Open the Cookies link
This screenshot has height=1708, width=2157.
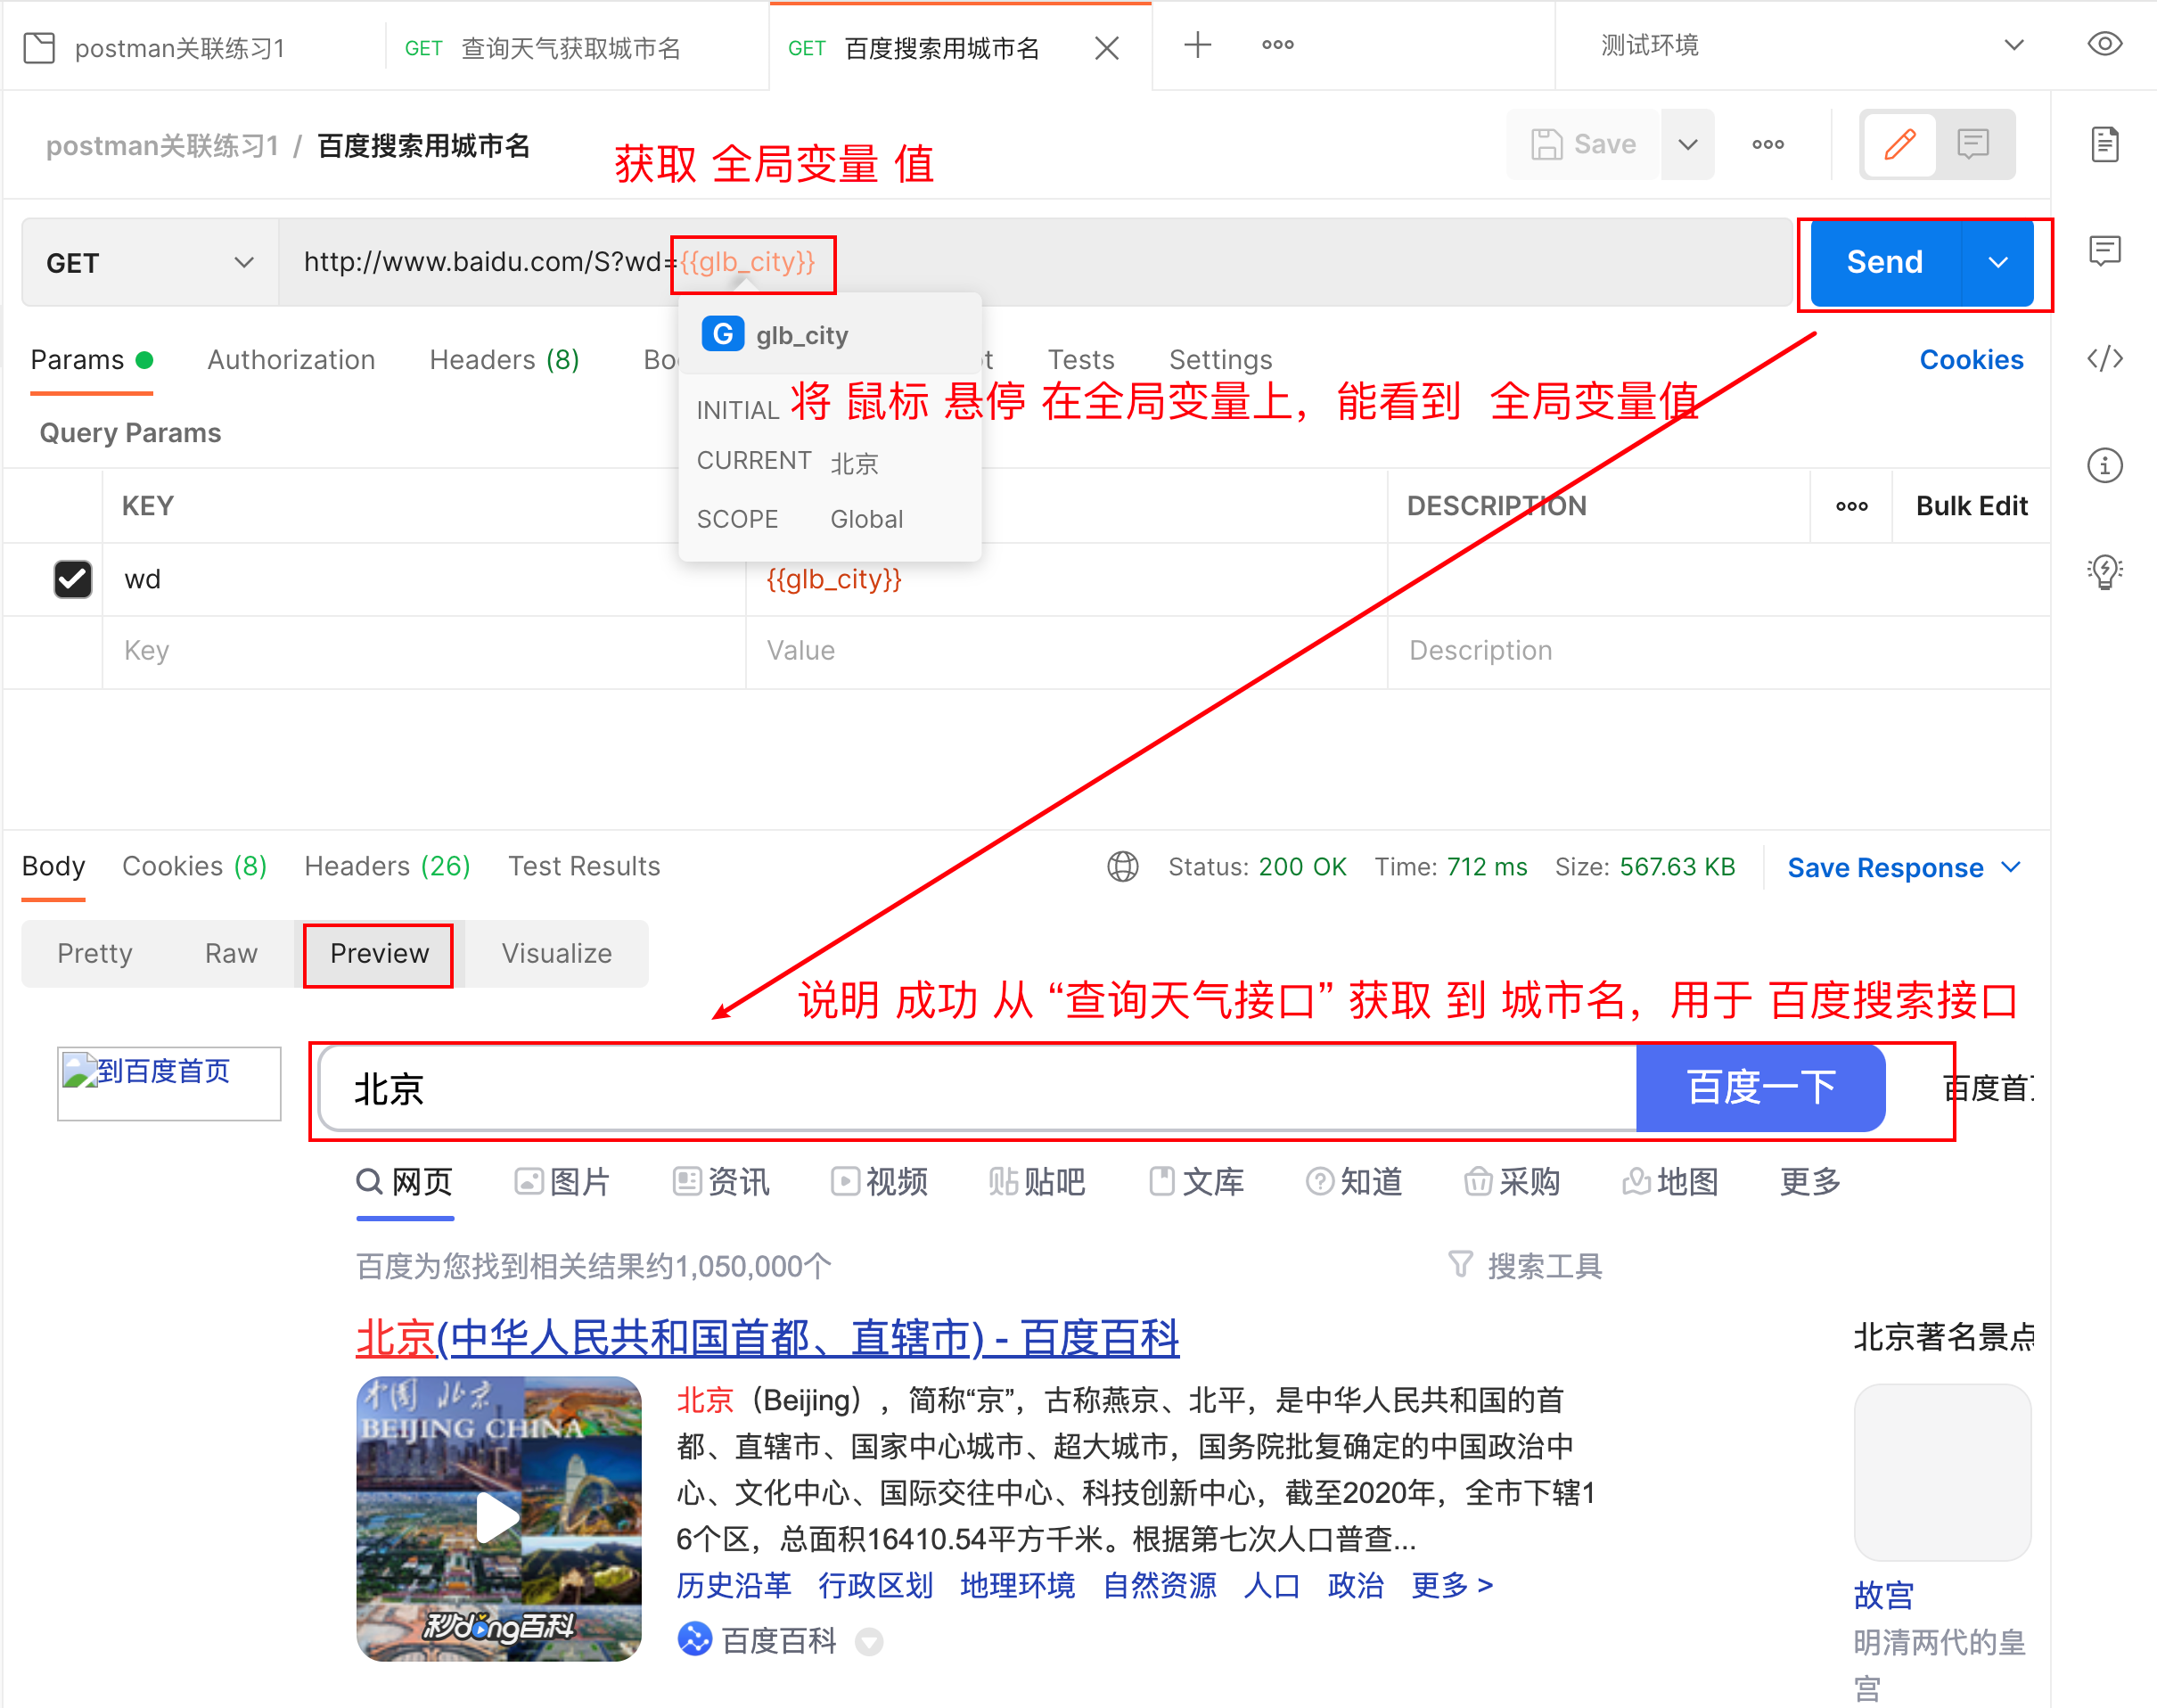(x=1971, y=360)
